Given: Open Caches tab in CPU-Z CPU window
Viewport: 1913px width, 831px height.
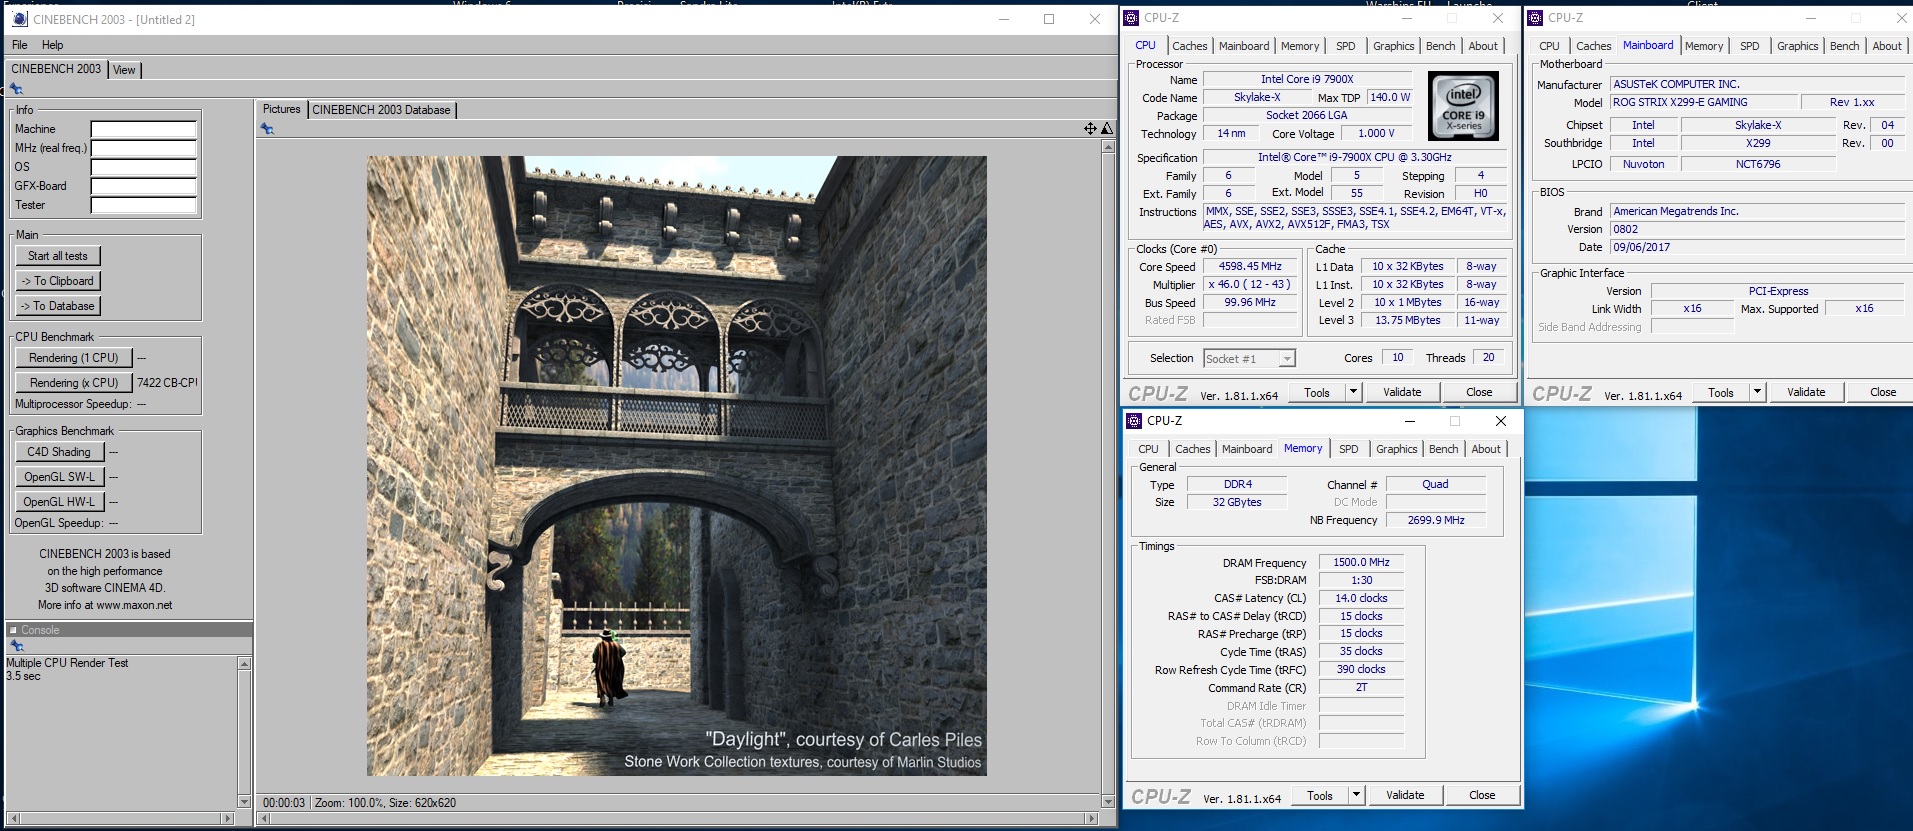Looking at the screenshot, I should pyautogui.click(x=1190, y=46).
